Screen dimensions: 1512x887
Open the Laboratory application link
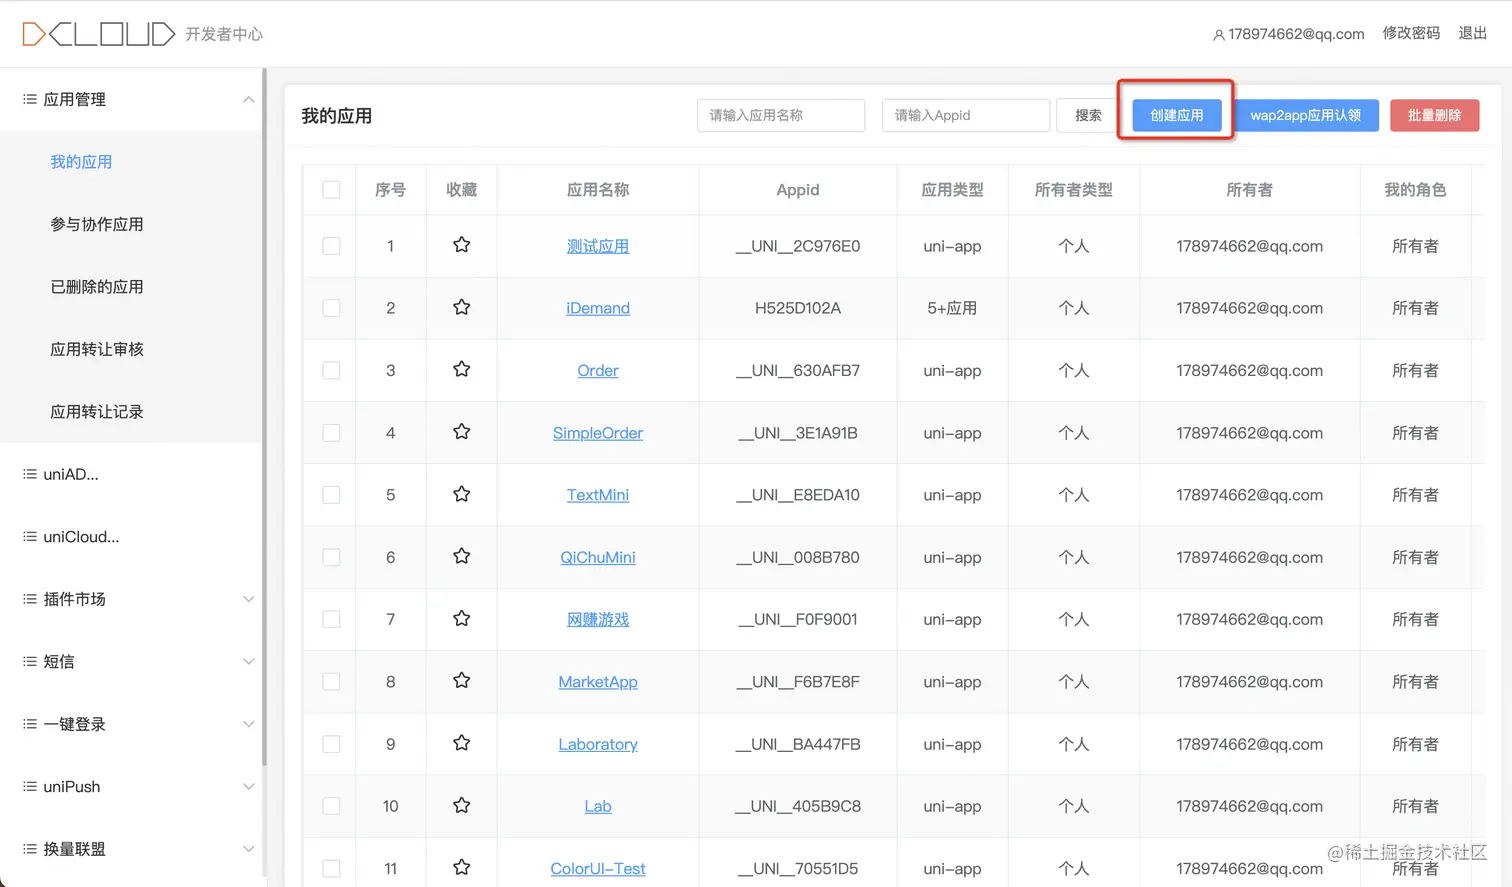click(598, 744)
